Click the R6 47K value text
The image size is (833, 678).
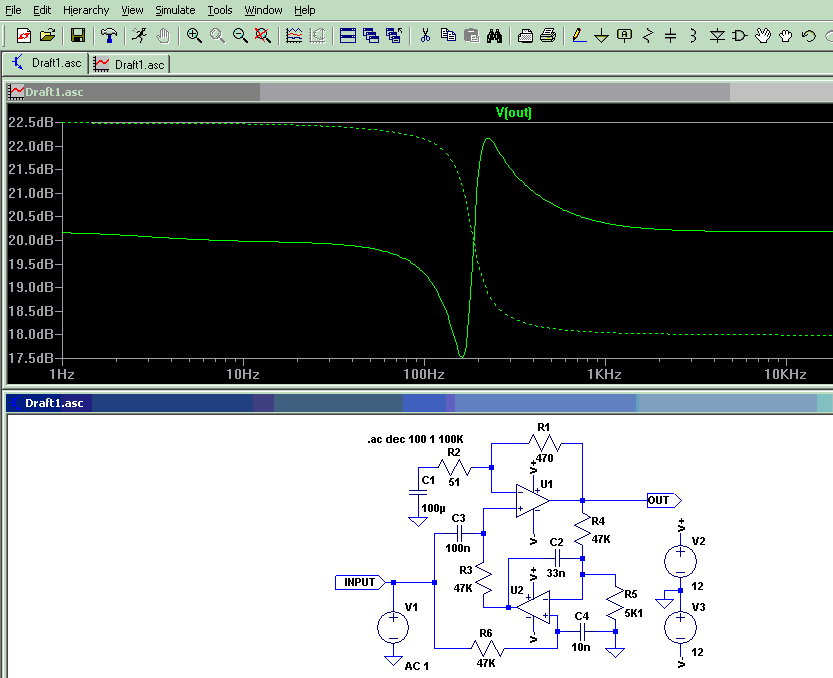(486, 663)
